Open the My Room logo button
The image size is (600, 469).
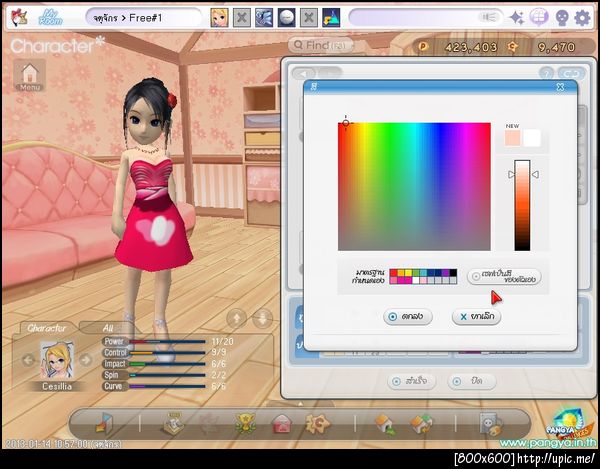50,17
